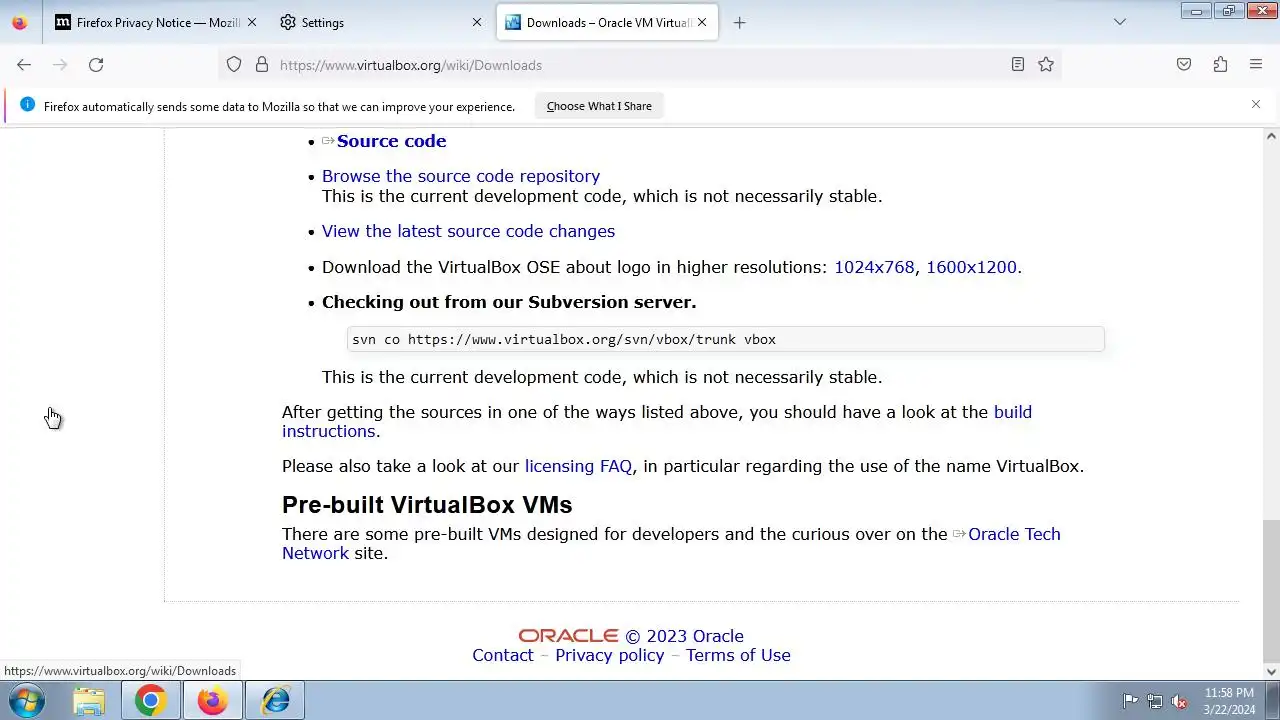Open the Extensions puzzle icon

(x=1220, y=65)
